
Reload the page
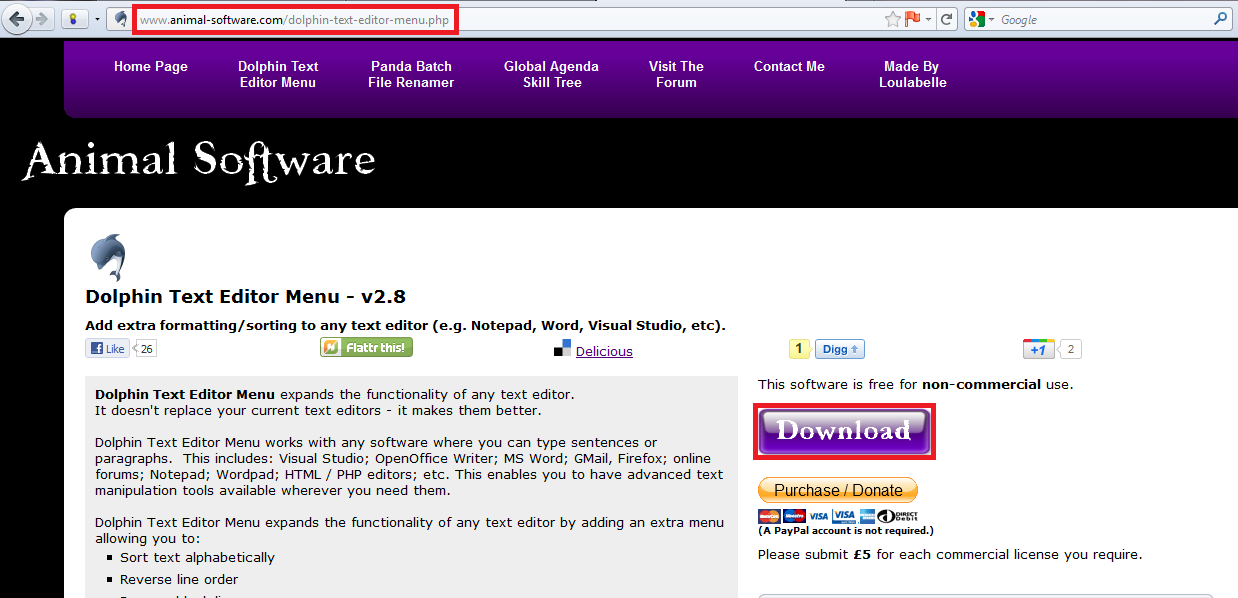coord(947,19)
